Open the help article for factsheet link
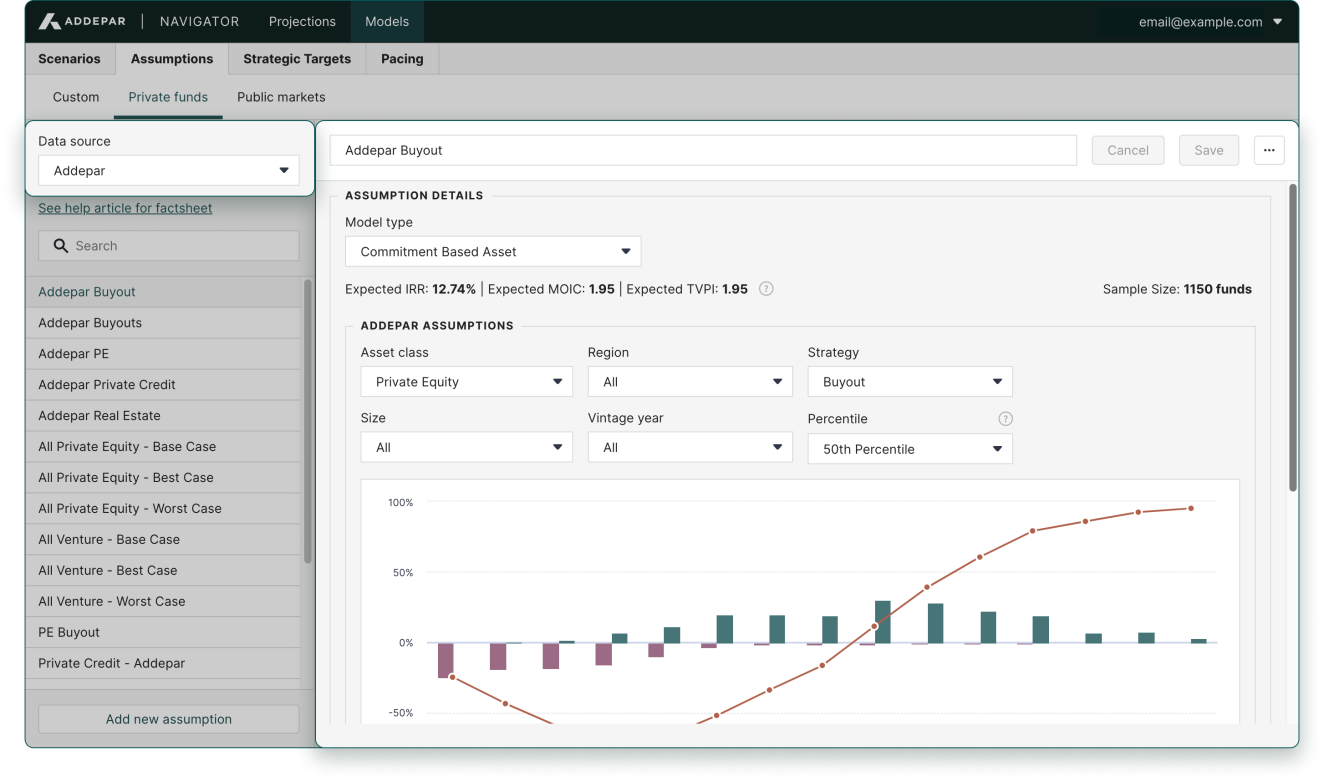The width and height of the screenshot is (1324, 781). point(125,208)
